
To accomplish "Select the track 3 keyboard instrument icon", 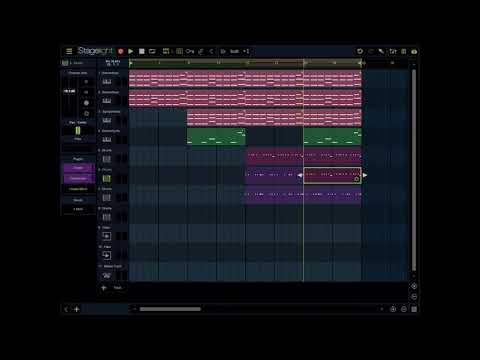I will pyautogui.click(x=107, y=120).
